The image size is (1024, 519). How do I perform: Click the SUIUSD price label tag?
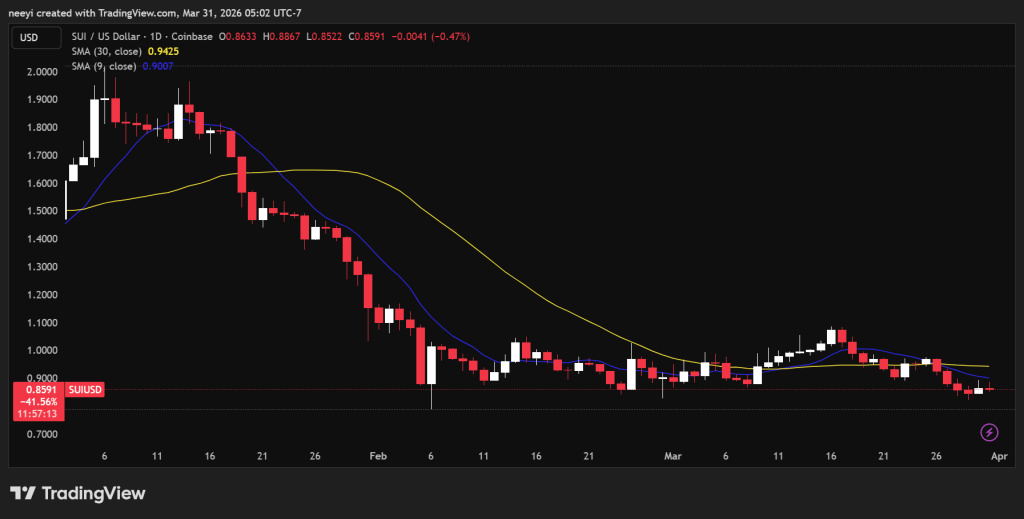[85, 390]
